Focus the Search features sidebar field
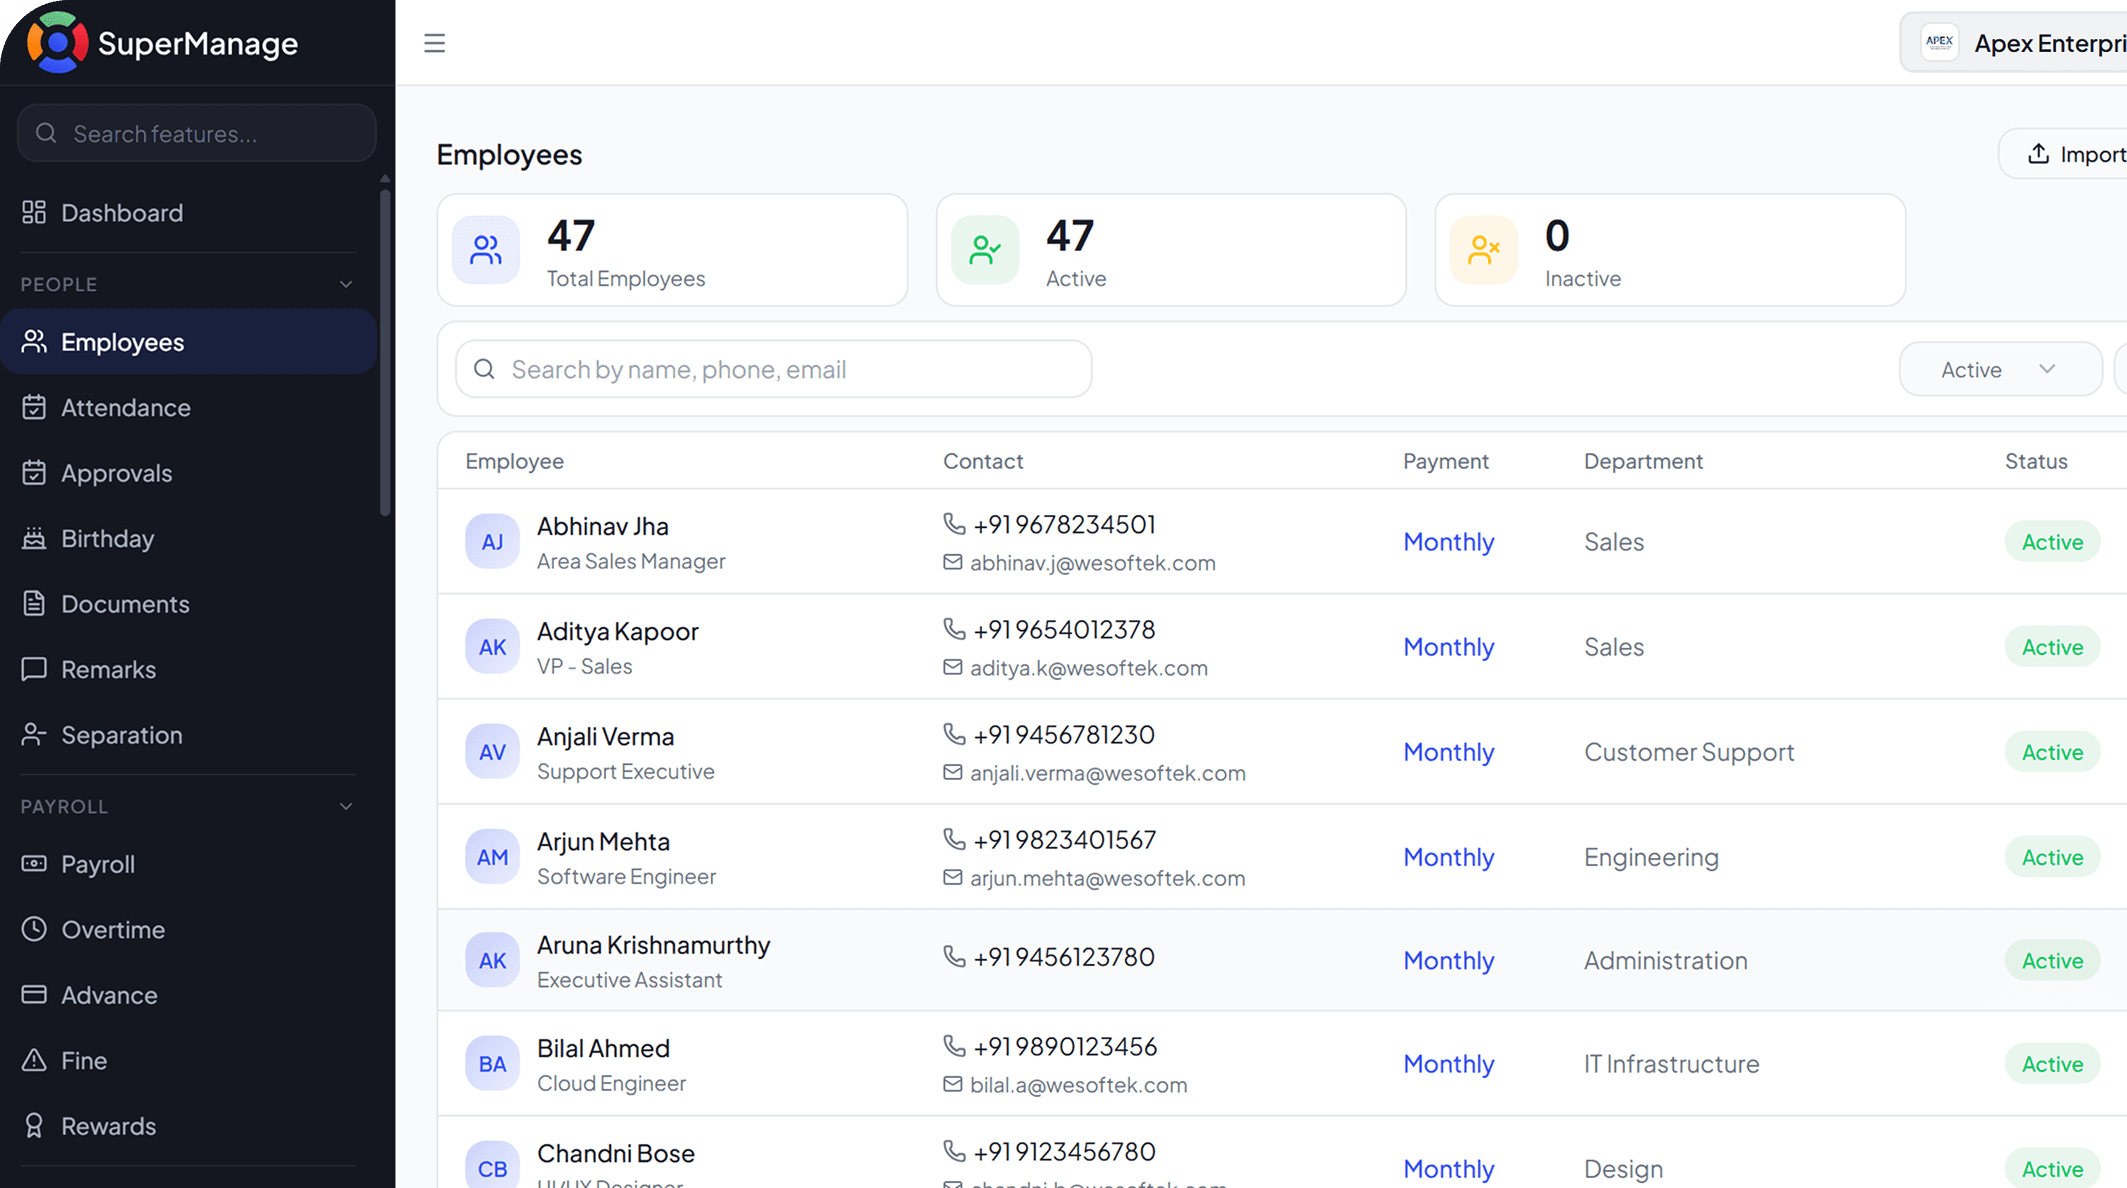2127x1188 pixels. coord(197,133)
